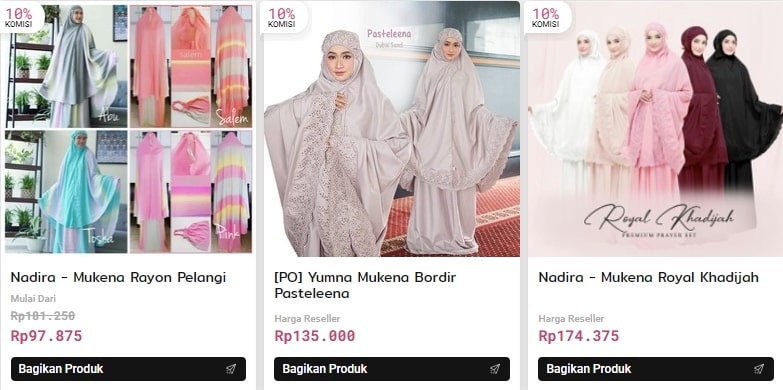Open the [PO] Yumna Mukena Bordir Pasteleena title
The image size is (783, 390).
click(365, 285)
